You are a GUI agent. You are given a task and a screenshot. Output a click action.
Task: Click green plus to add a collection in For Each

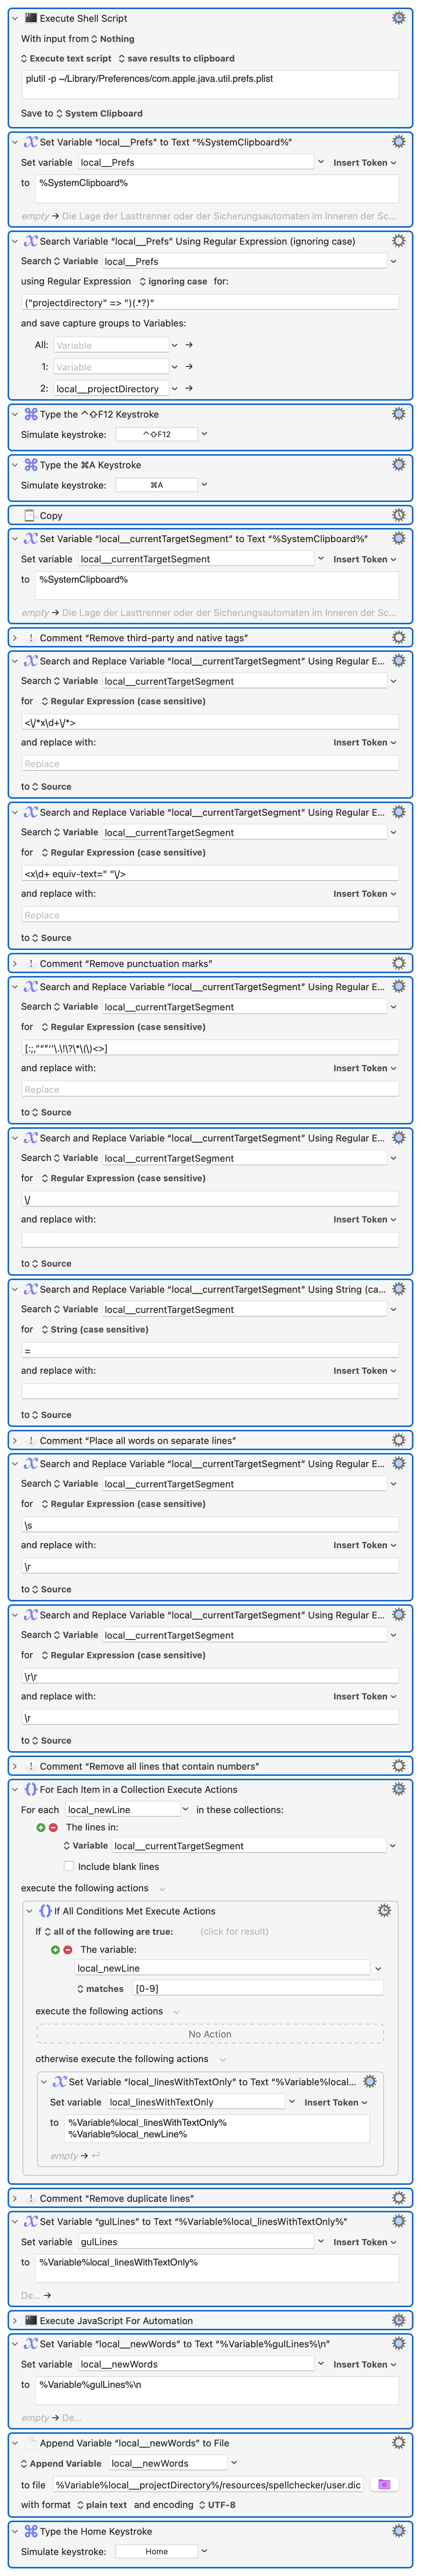coord(41,1827)
